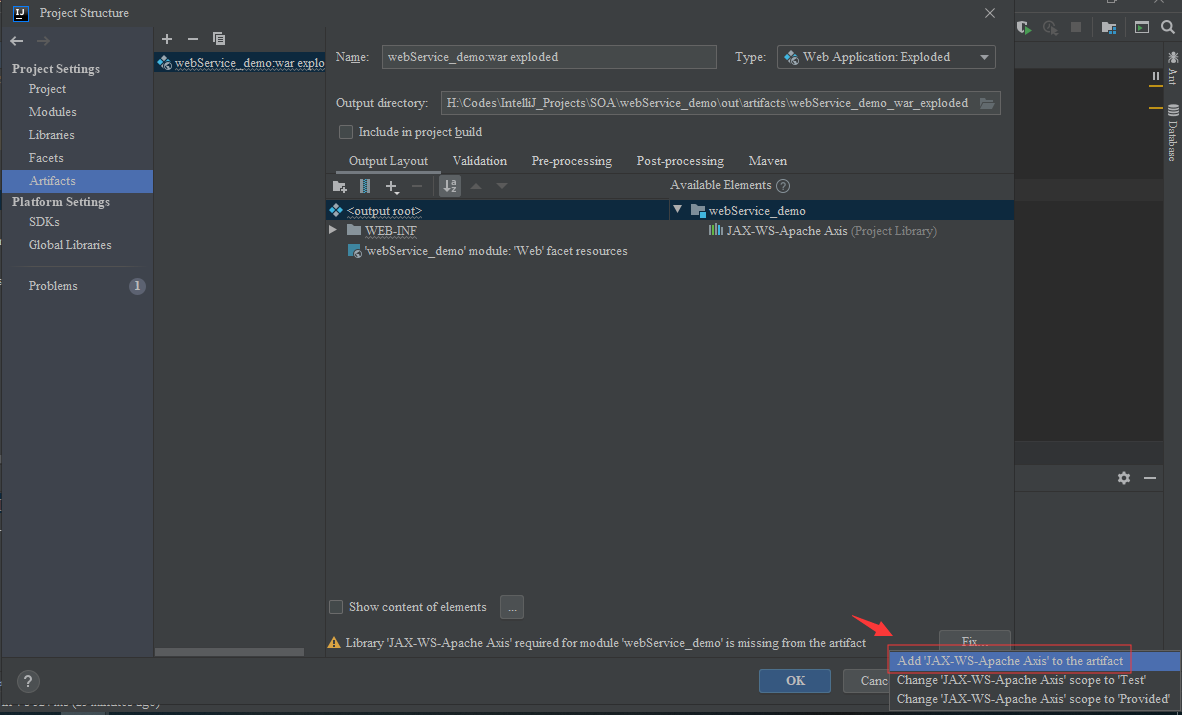
Task: Select webService_demo:war exploded artifact in list
Action: click(x=240, y=63)
